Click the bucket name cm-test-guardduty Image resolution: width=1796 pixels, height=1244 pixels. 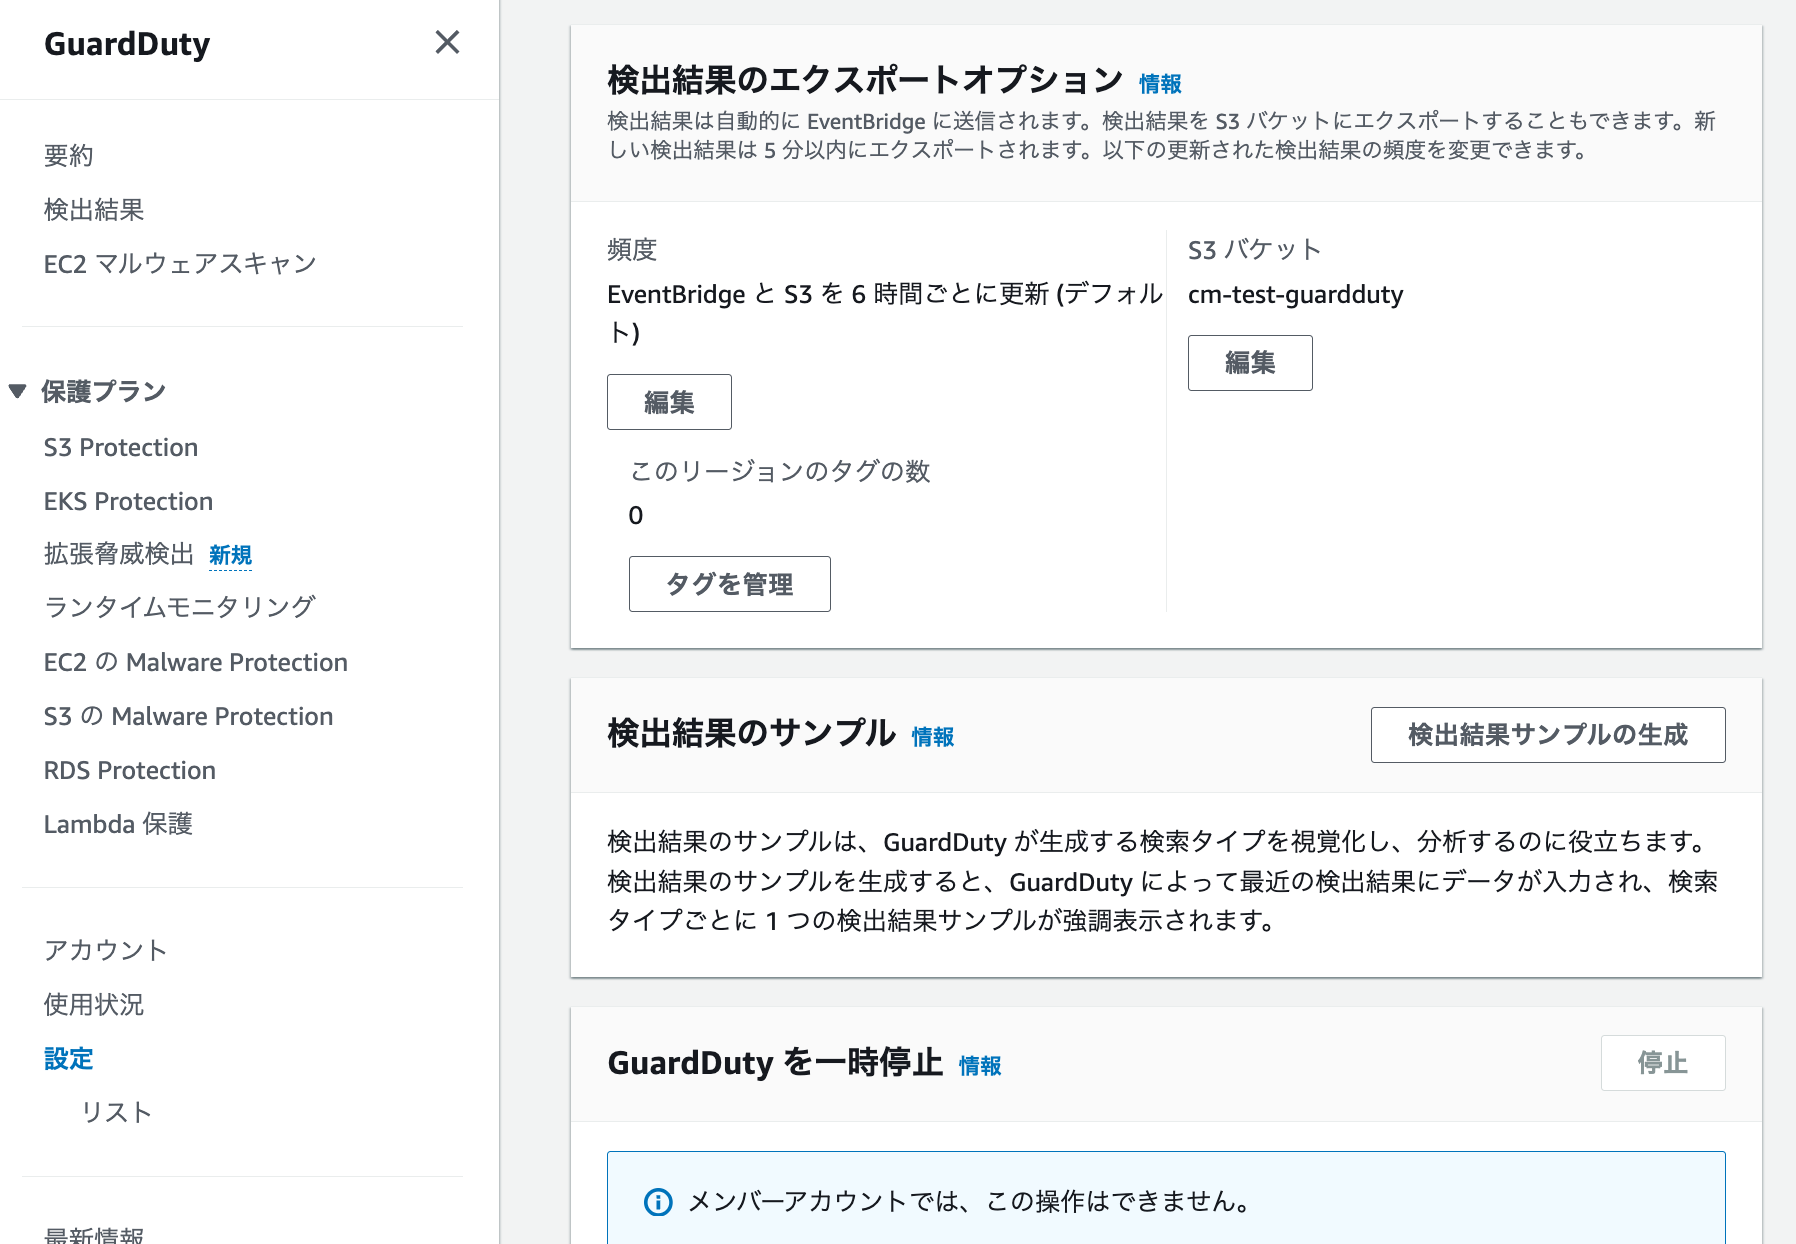coord(1296,295)
